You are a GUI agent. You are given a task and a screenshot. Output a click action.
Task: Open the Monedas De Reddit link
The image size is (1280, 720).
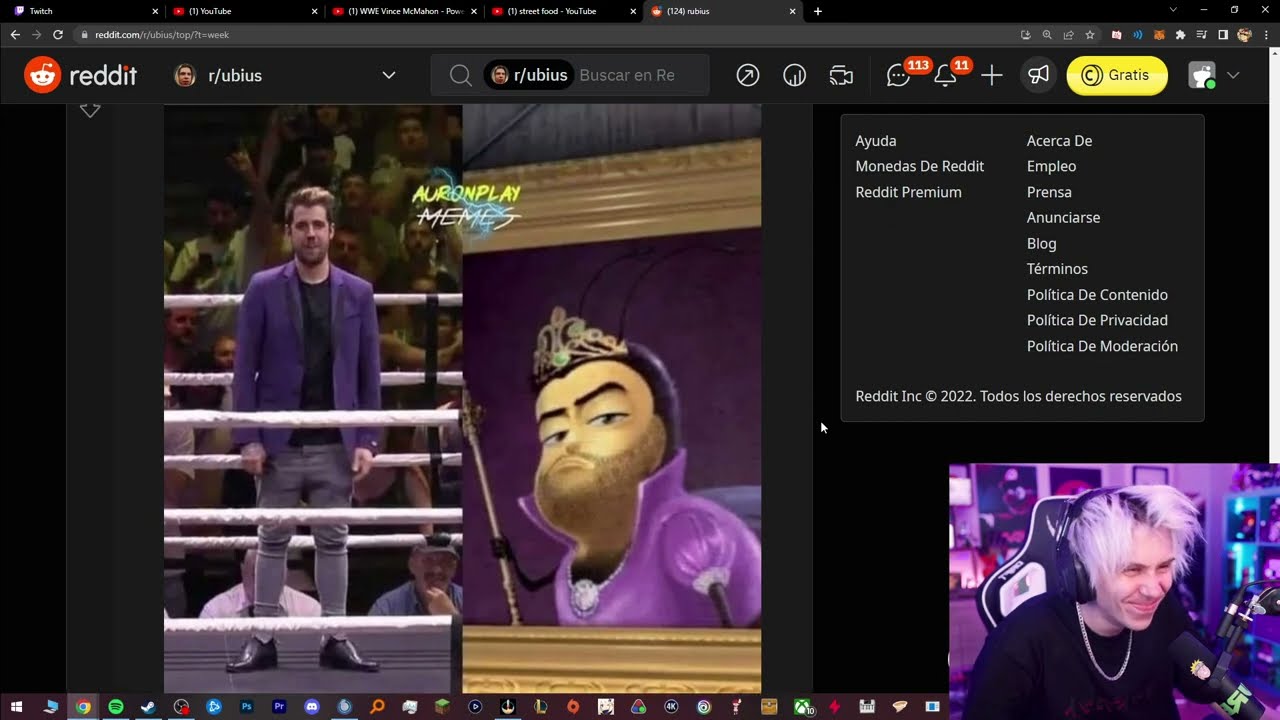pos(920,166)
